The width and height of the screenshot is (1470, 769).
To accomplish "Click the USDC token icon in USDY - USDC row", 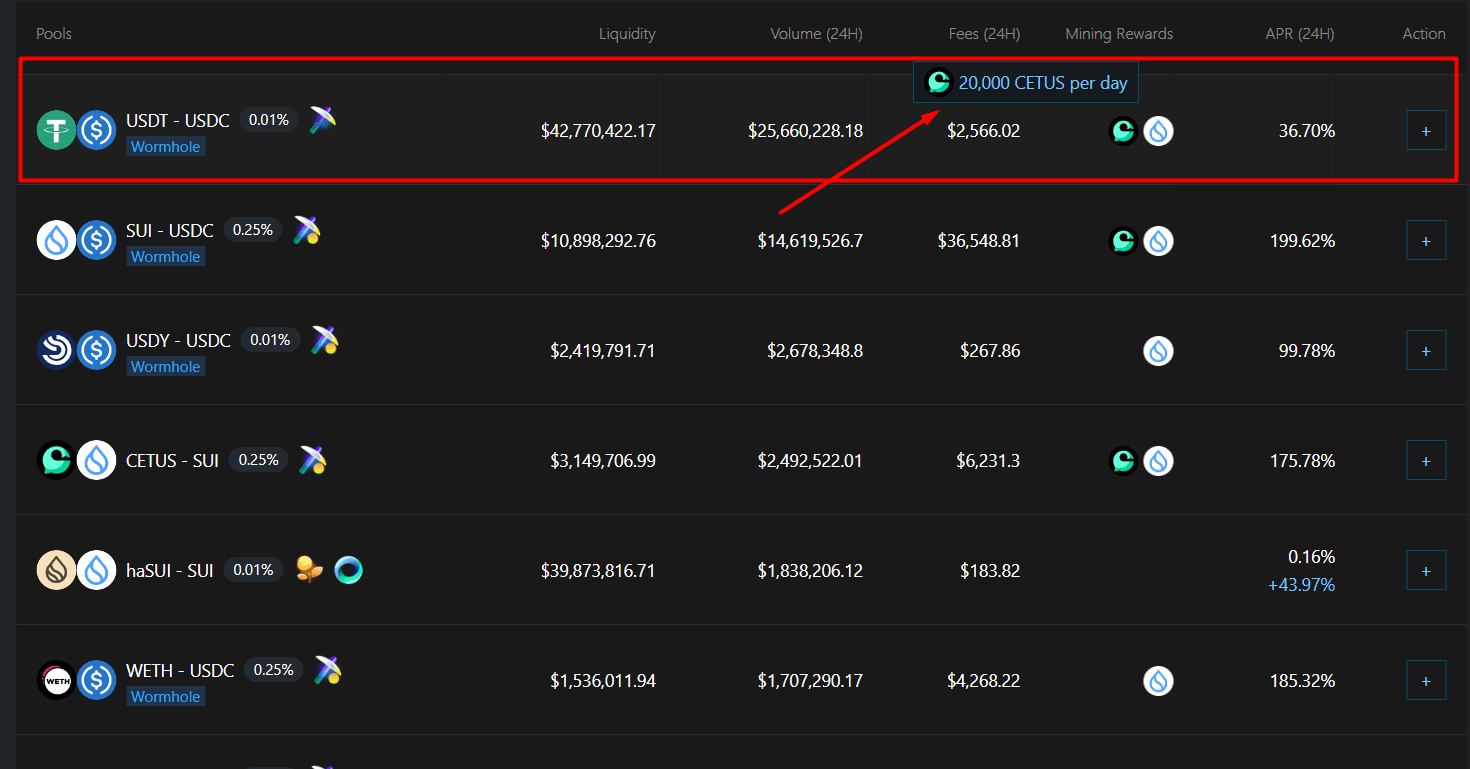I will point(97,350).
